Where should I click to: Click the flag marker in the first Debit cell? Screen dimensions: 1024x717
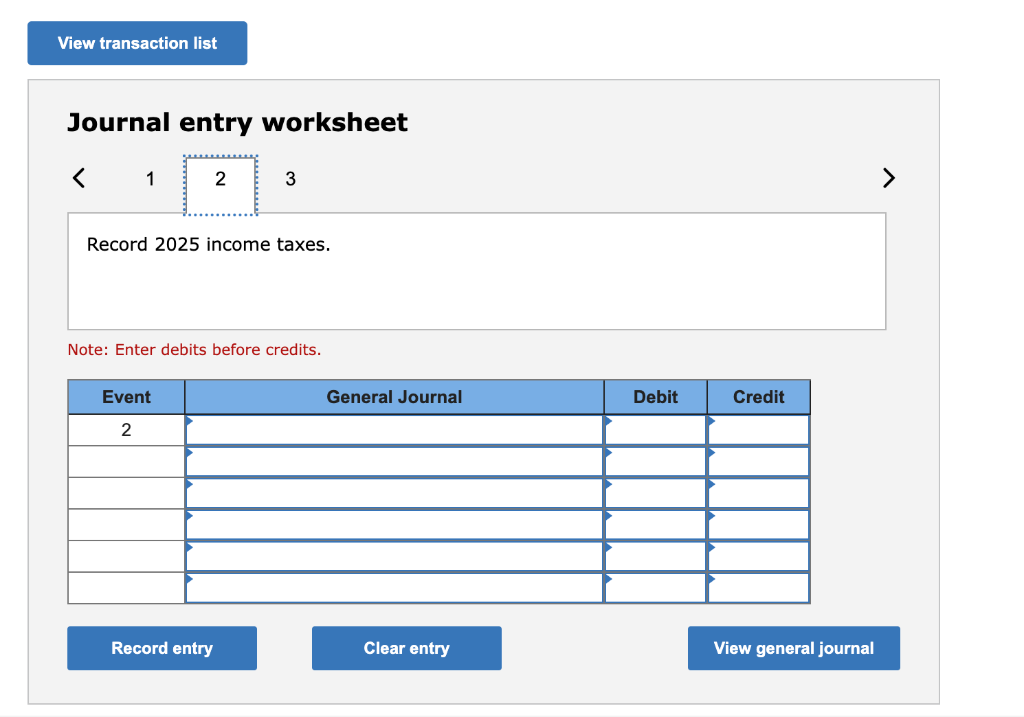coord(609,423)
